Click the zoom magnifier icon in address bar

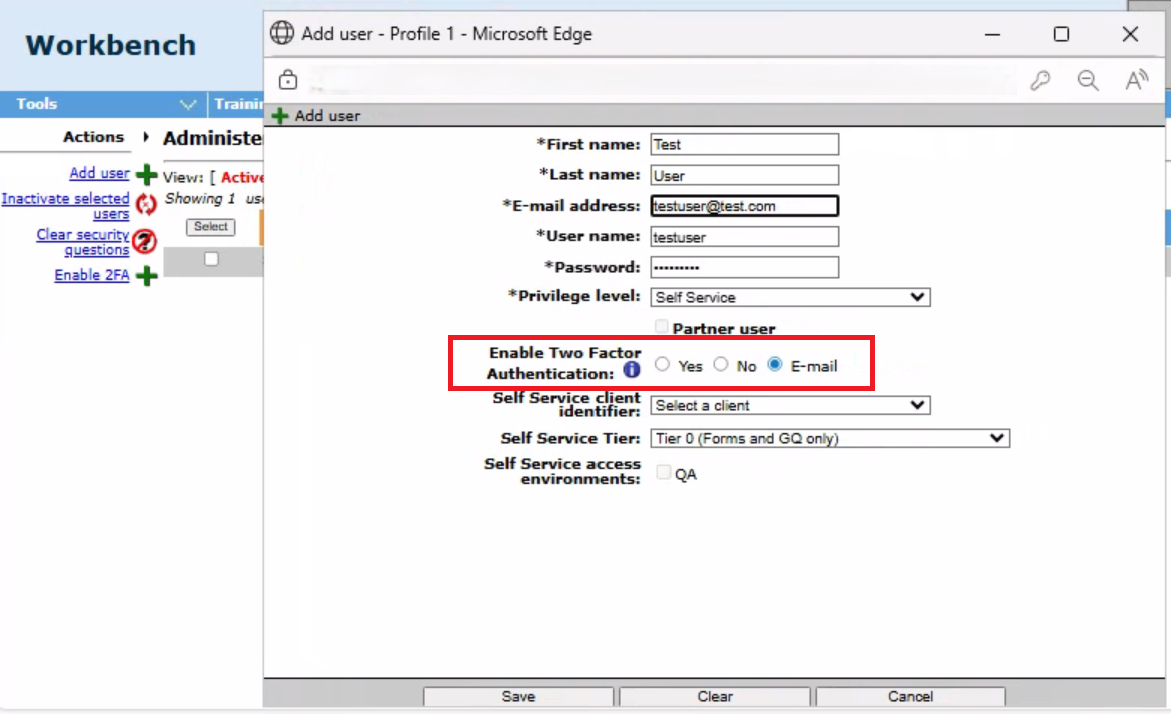point(1088,81)
